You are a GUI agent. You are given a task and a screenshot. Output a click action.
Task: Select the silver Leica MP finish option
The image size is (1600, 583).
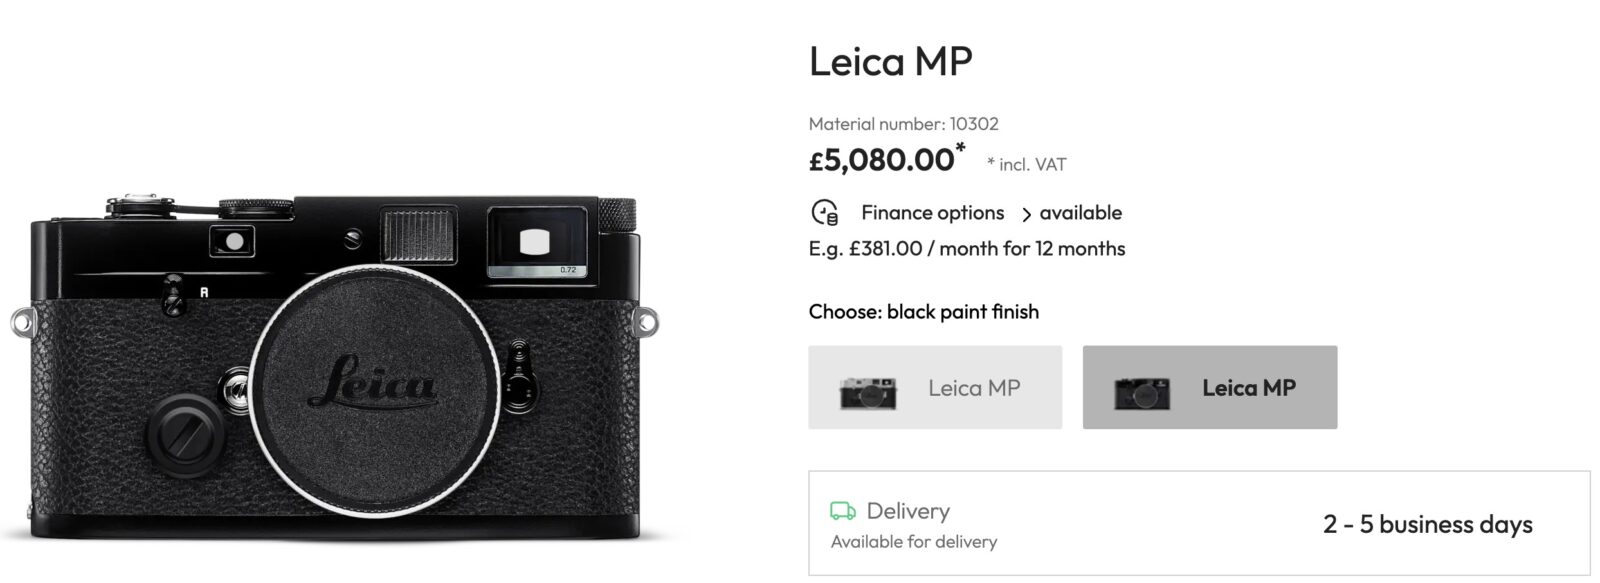coord(935,388)
